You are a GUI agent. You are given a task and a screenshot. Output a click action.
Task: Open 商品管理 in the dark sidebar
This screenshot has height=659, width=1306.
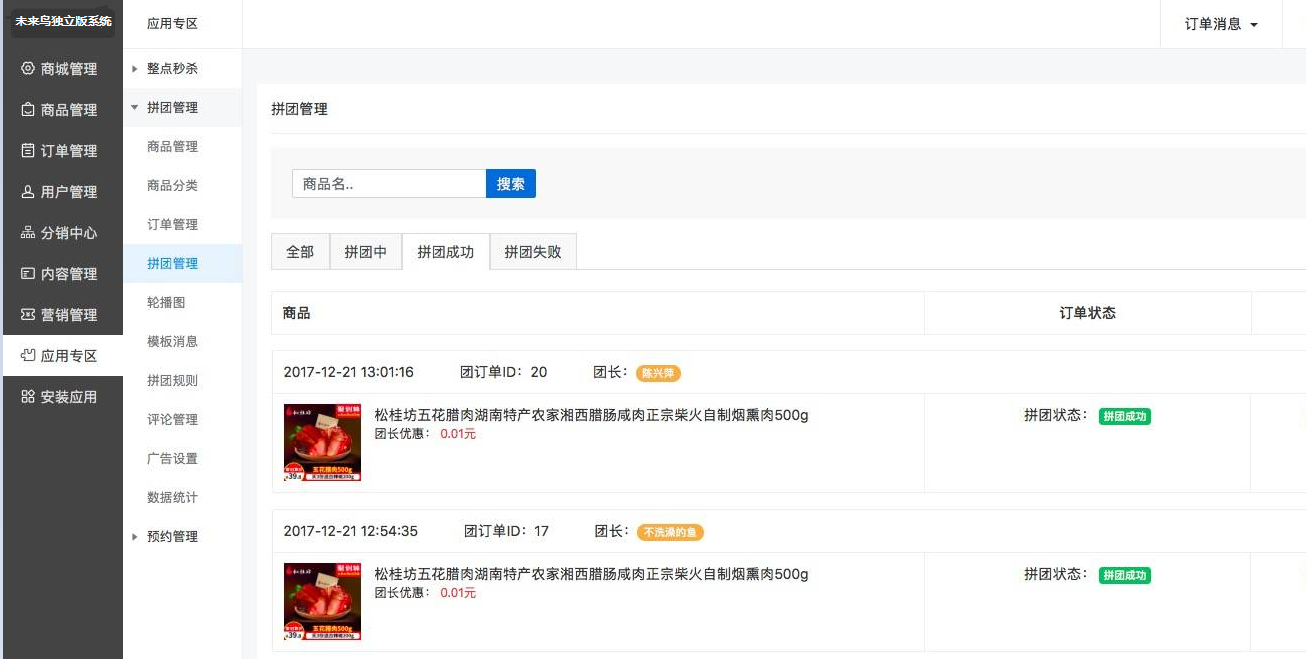(61, 110)
